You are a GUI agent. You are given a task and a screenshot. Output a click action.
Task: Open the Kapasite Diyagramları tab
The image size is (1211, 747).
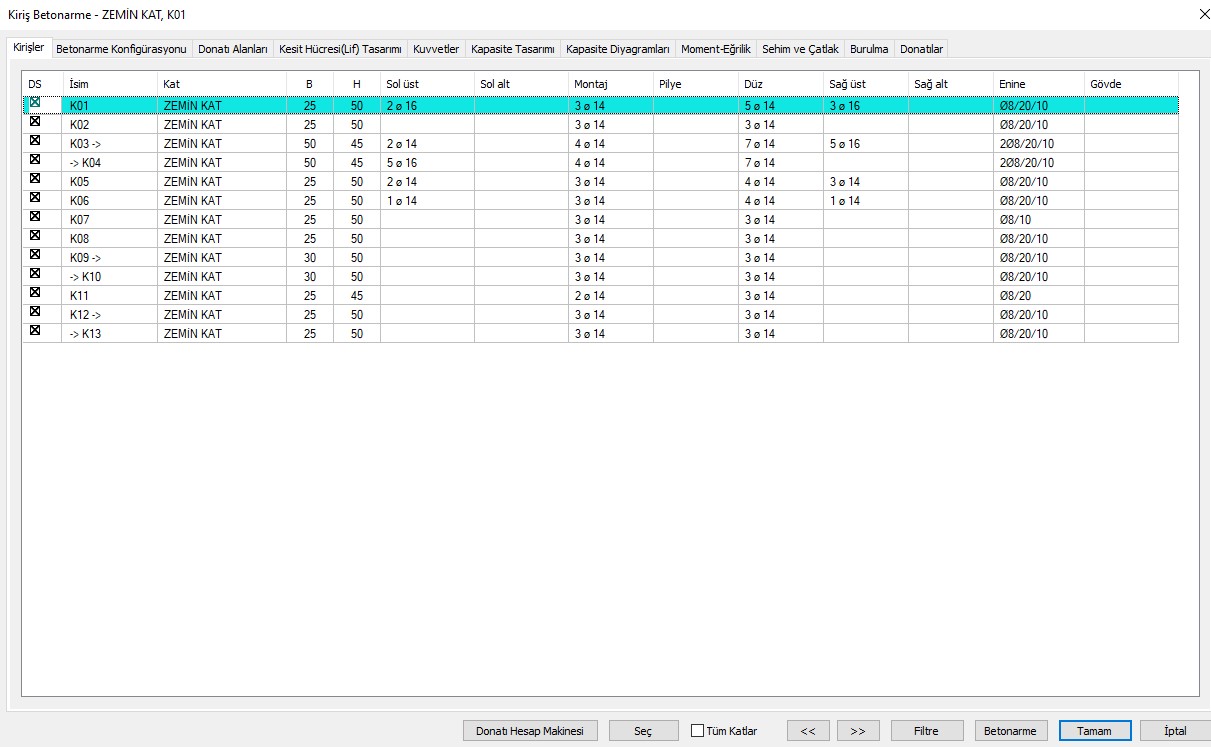tap(617, 49)
